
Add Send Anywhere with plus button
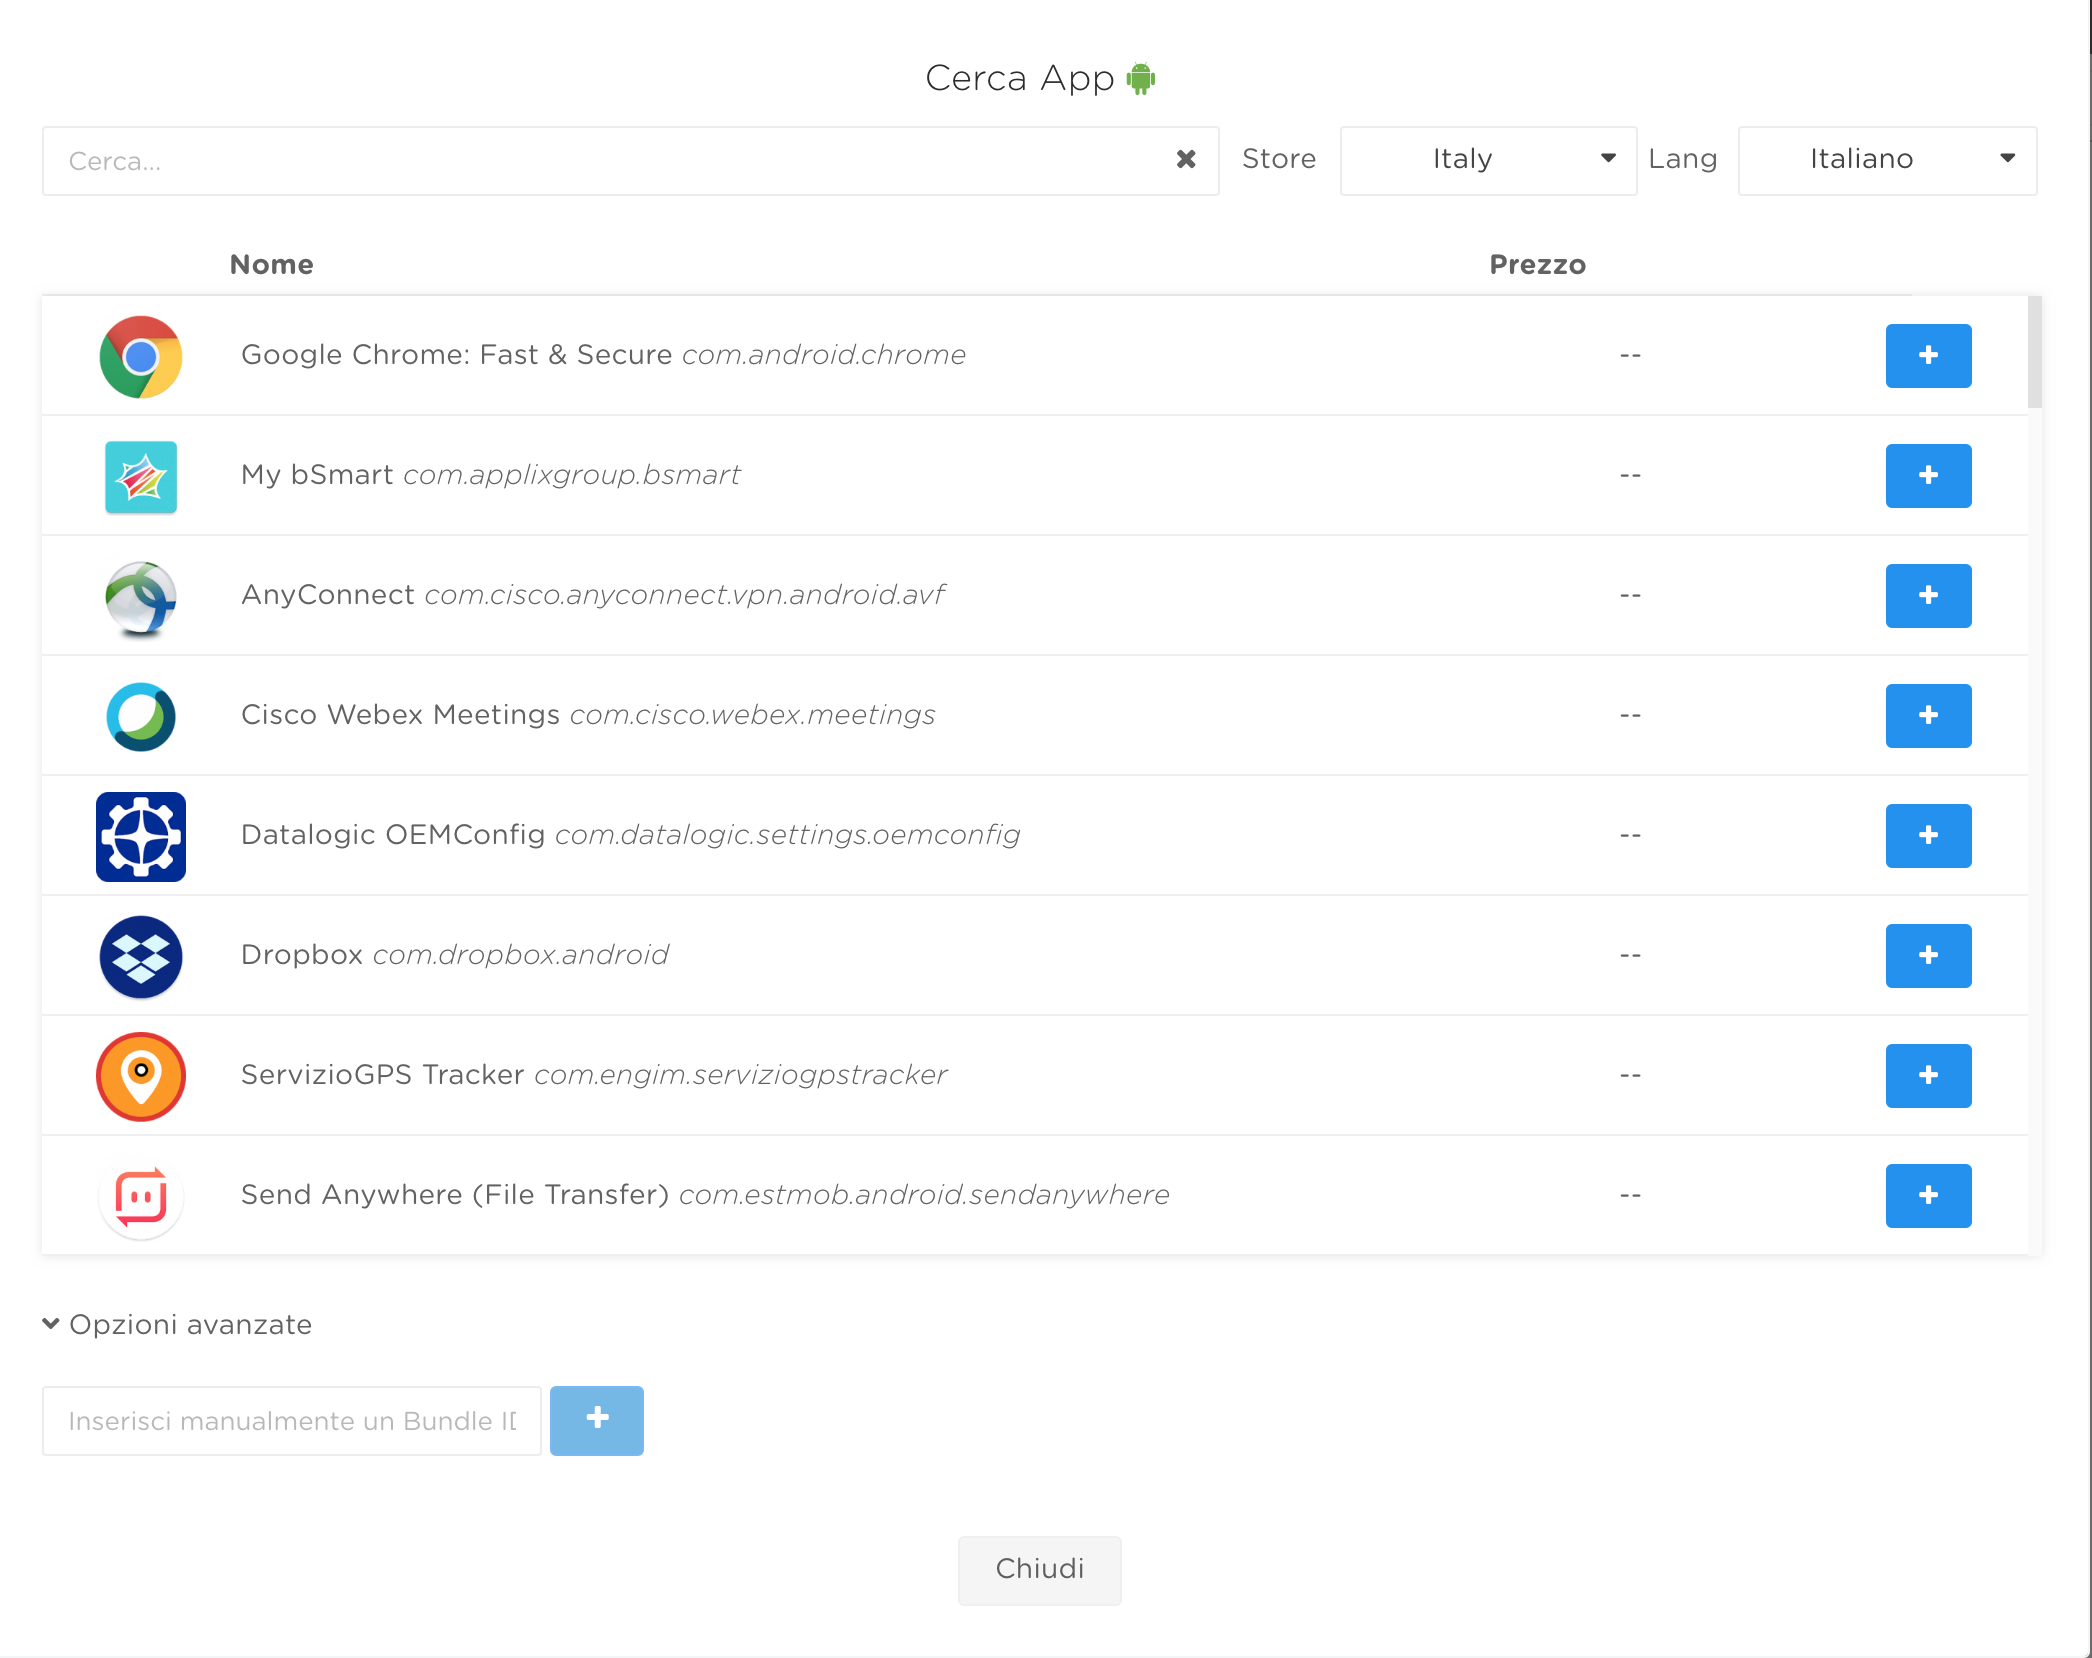[x=1928, y=1196]
